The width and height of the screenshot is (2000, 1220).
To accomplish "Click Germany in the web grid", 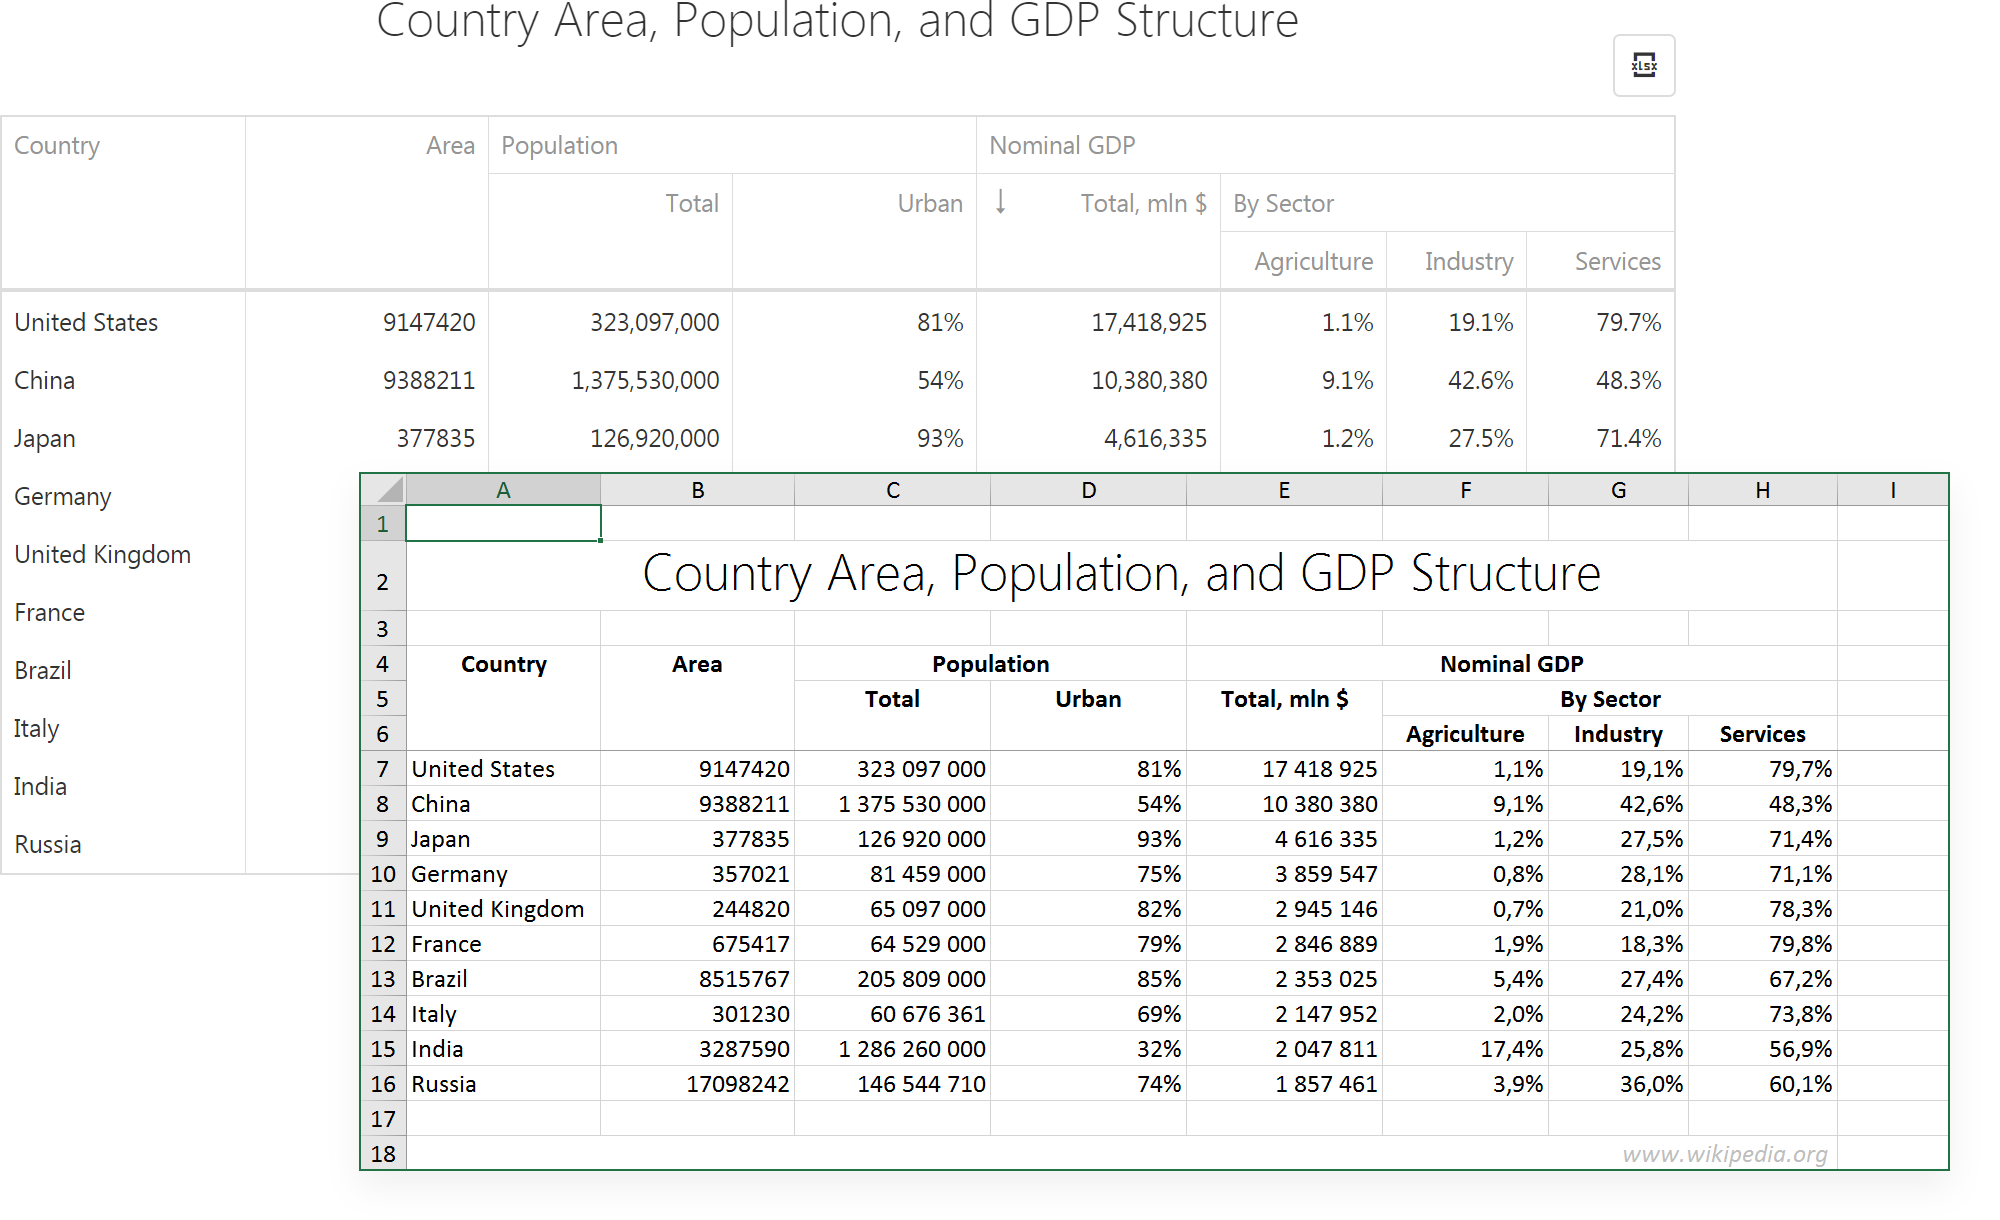I will click(63, 496).
